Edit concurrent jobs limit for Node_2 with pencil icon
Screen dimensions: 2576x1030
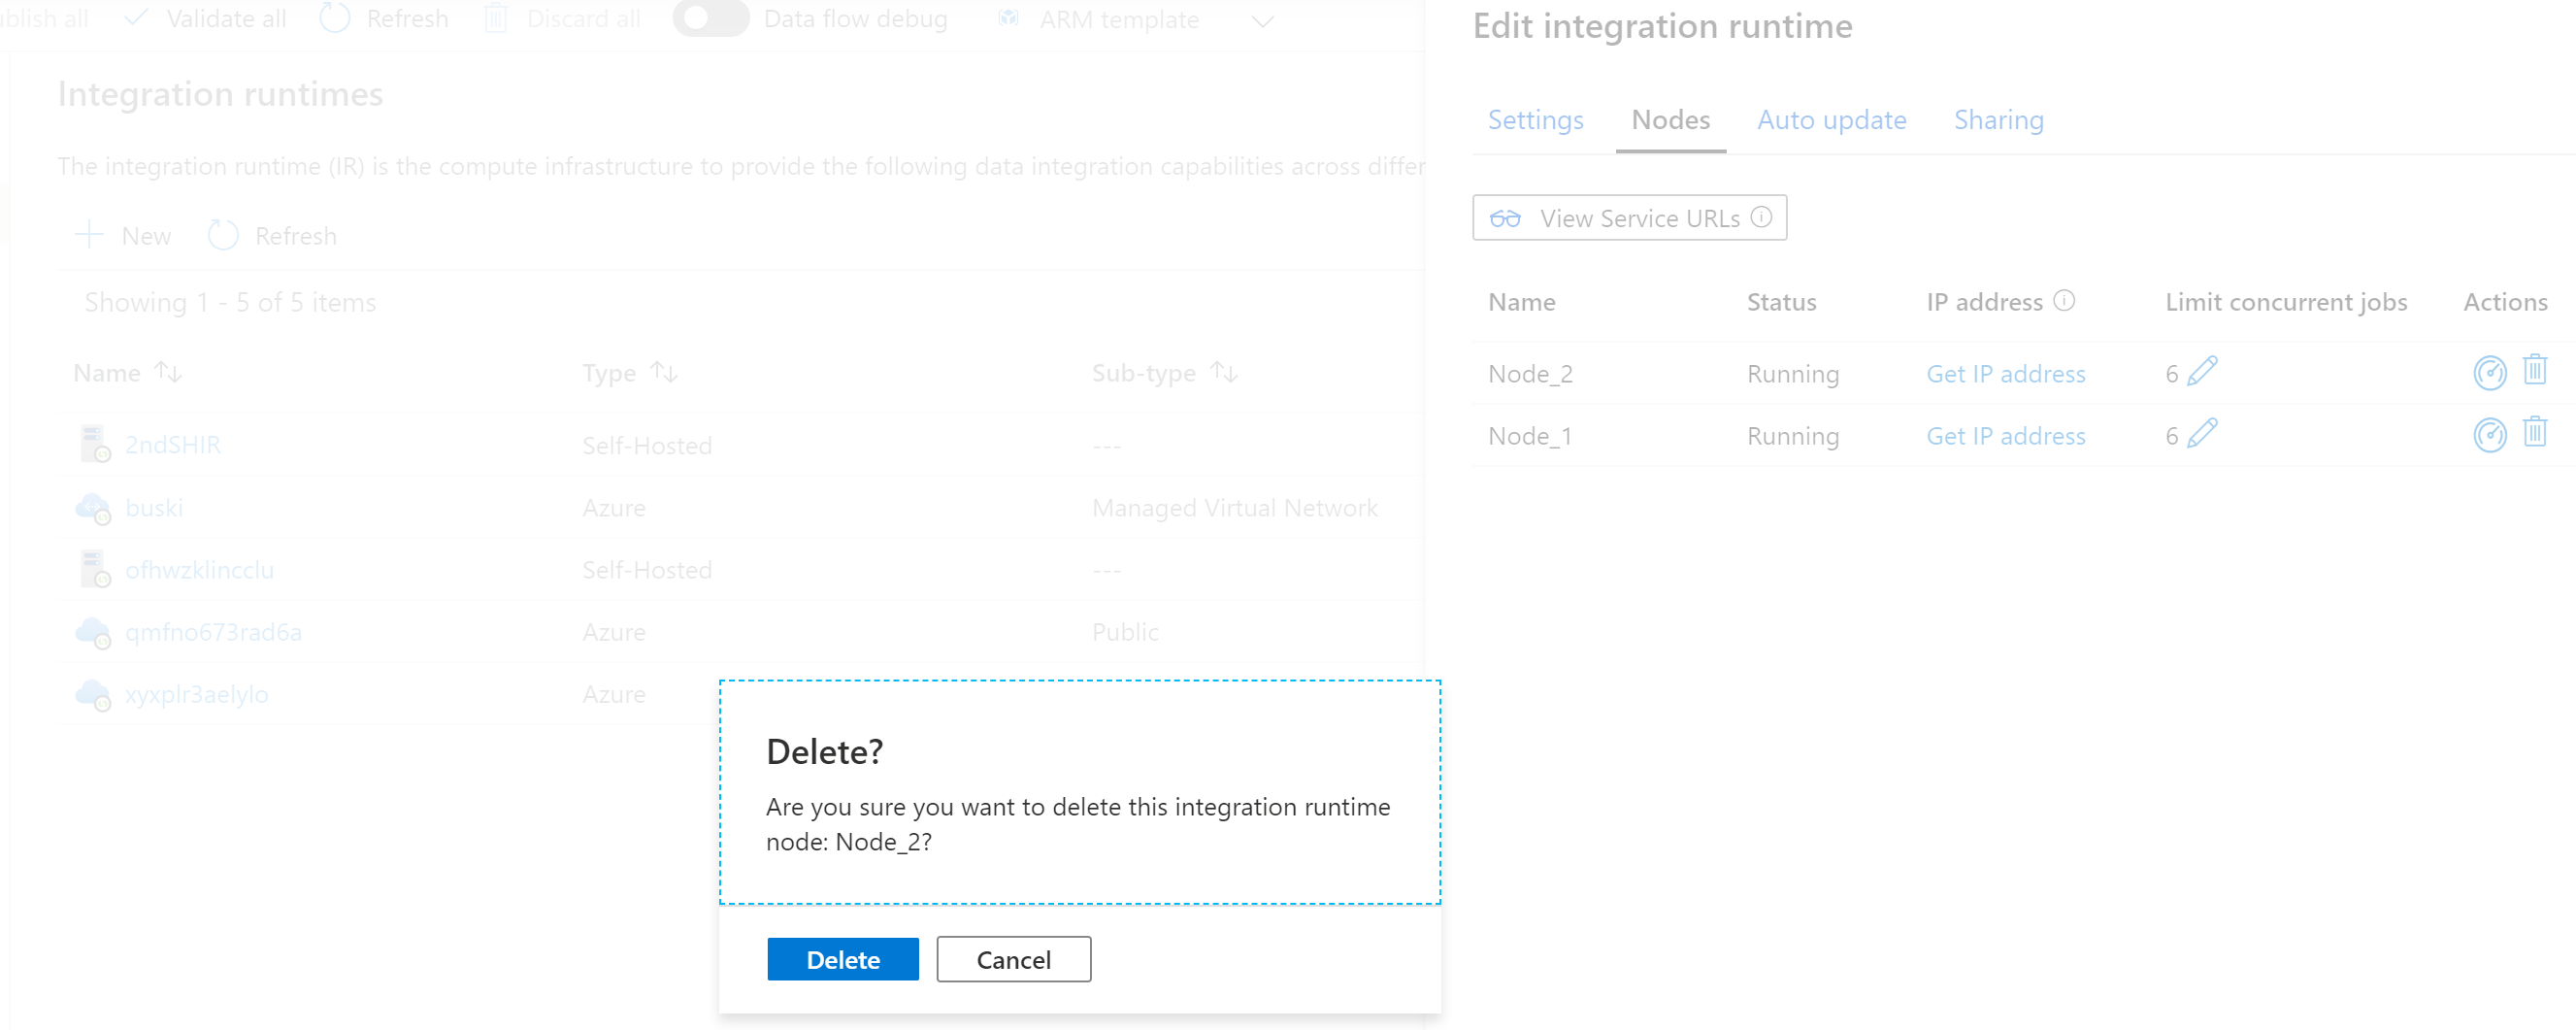2201,371
